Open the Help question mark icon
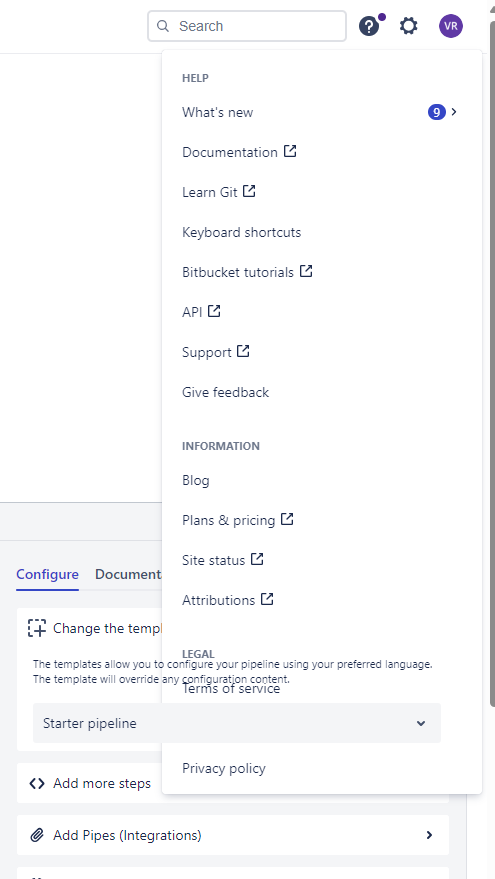Image resolution: width=495 pixels, height=879 pixels. click(369, 26)
